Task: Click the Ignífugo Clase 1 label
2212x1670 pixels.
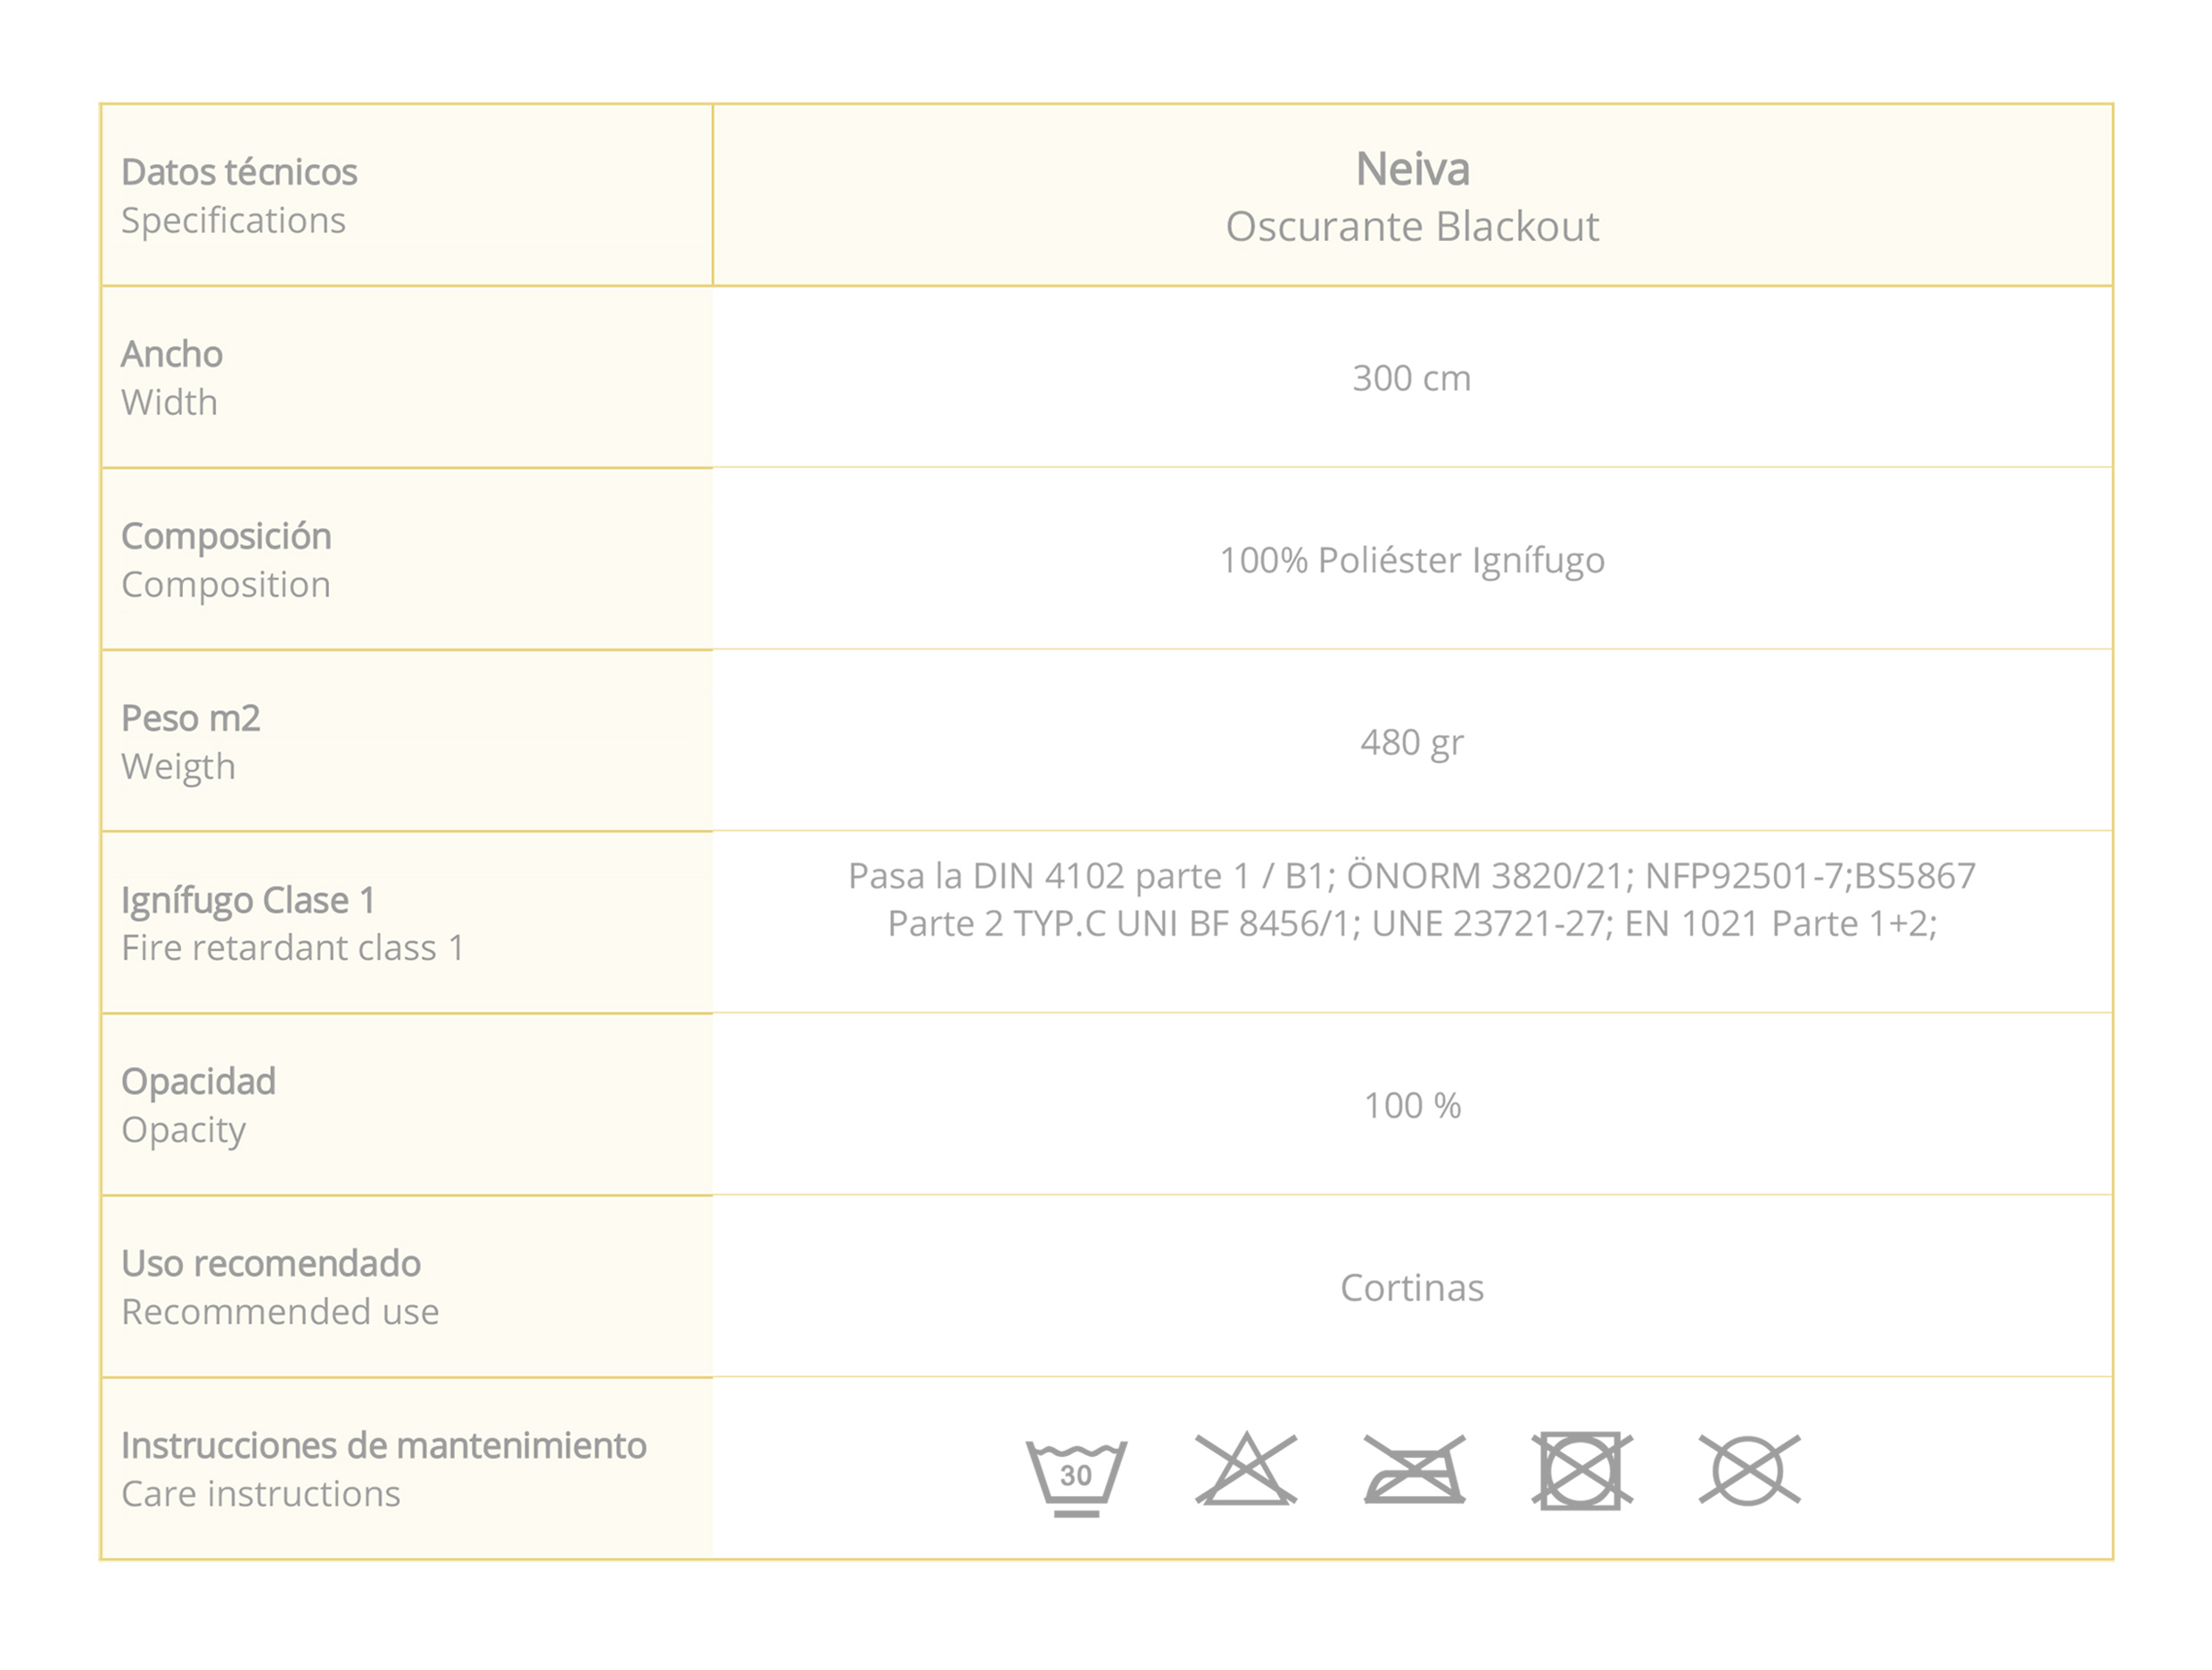Action: [x=248, y=901]
